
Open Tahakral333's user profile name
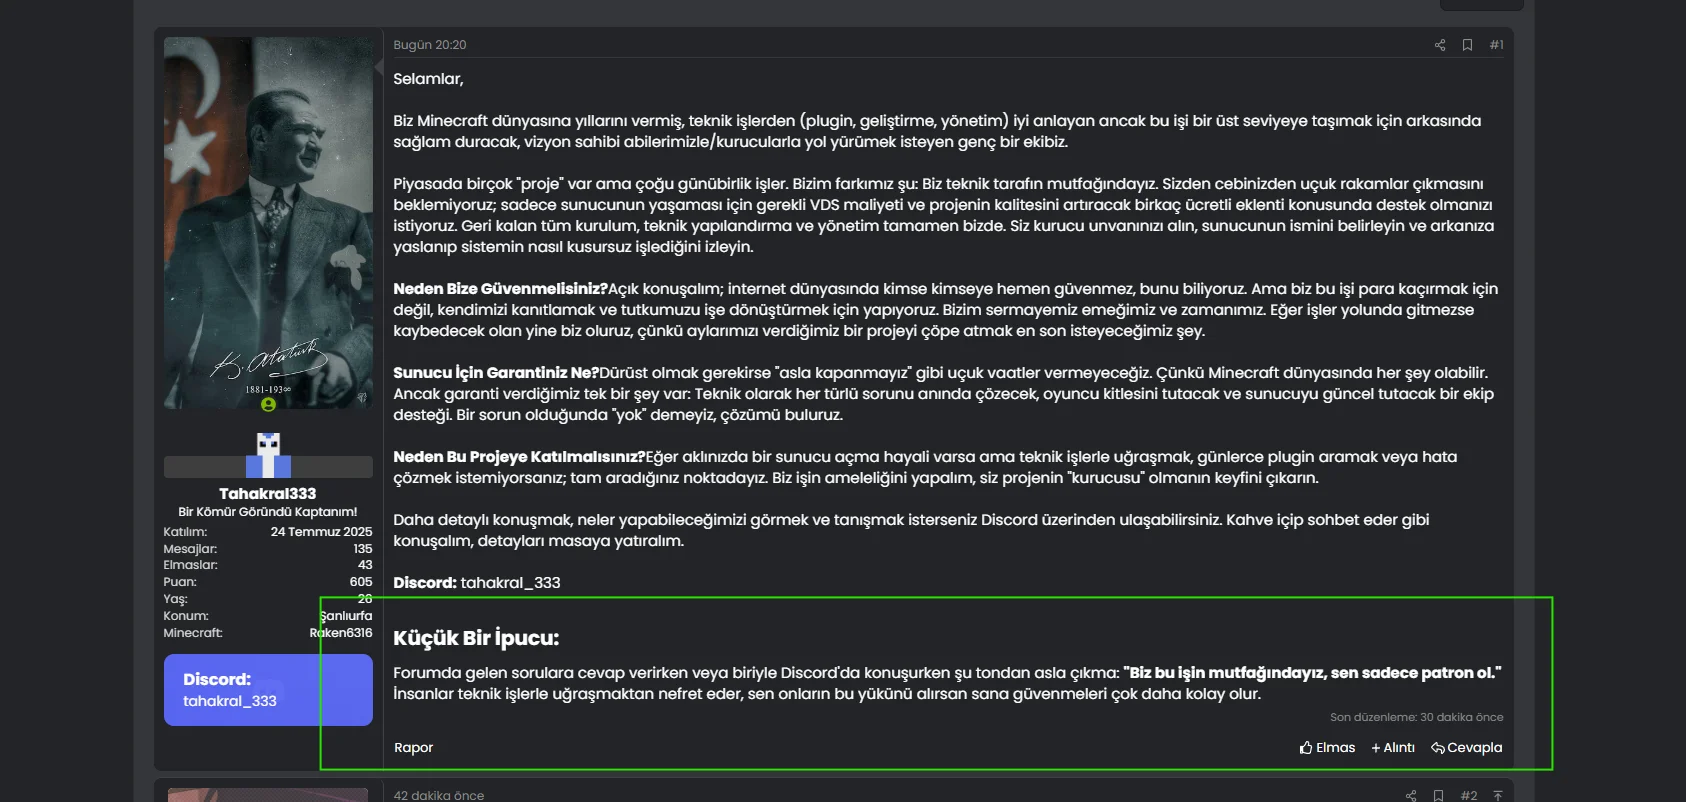(x=268, y=493)
